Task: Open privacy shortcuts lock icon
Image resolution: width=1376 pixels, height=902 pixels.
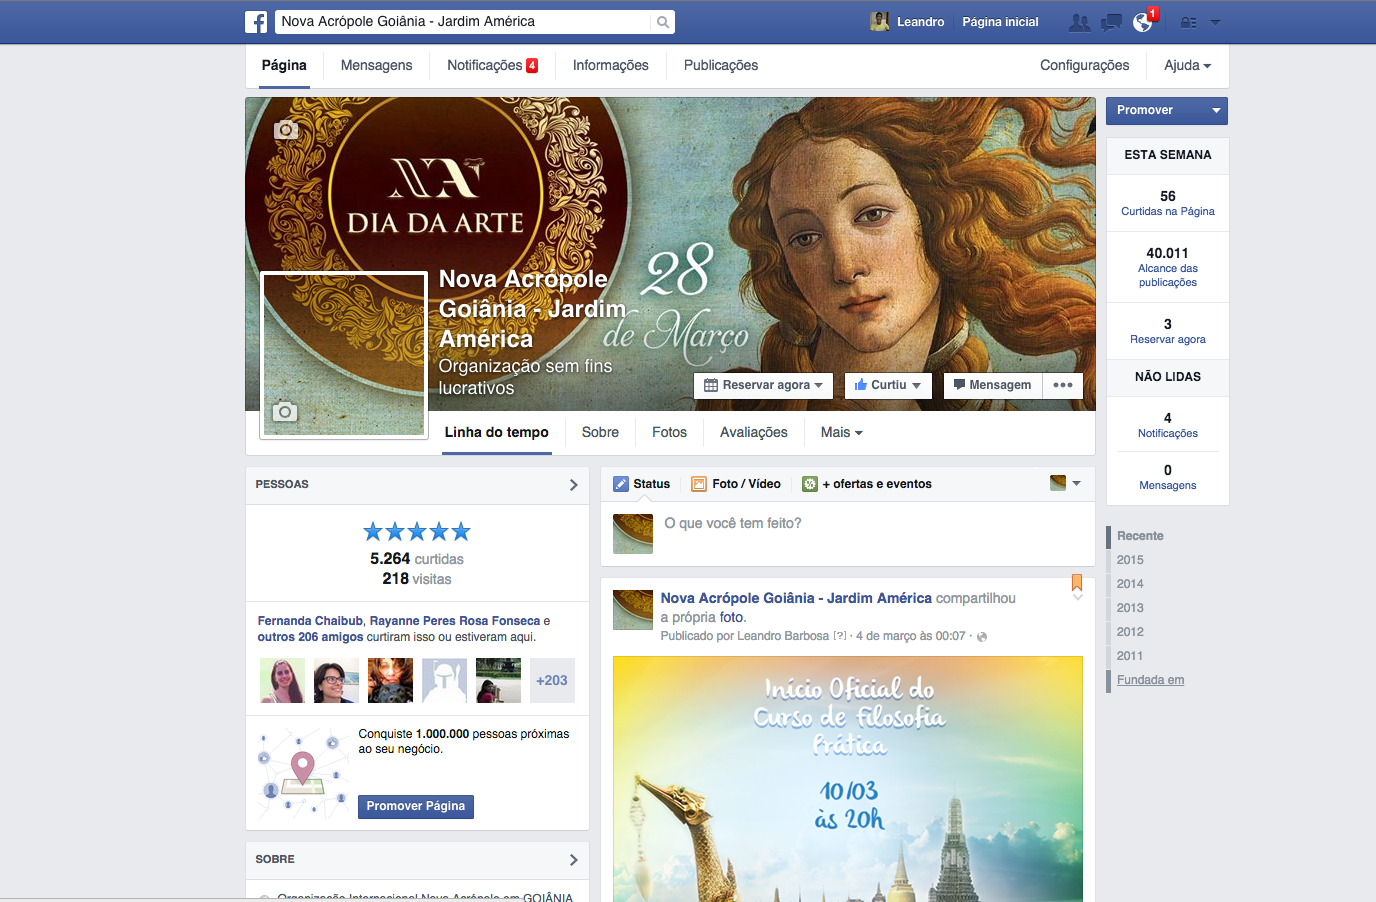Action: [1188, 22]
